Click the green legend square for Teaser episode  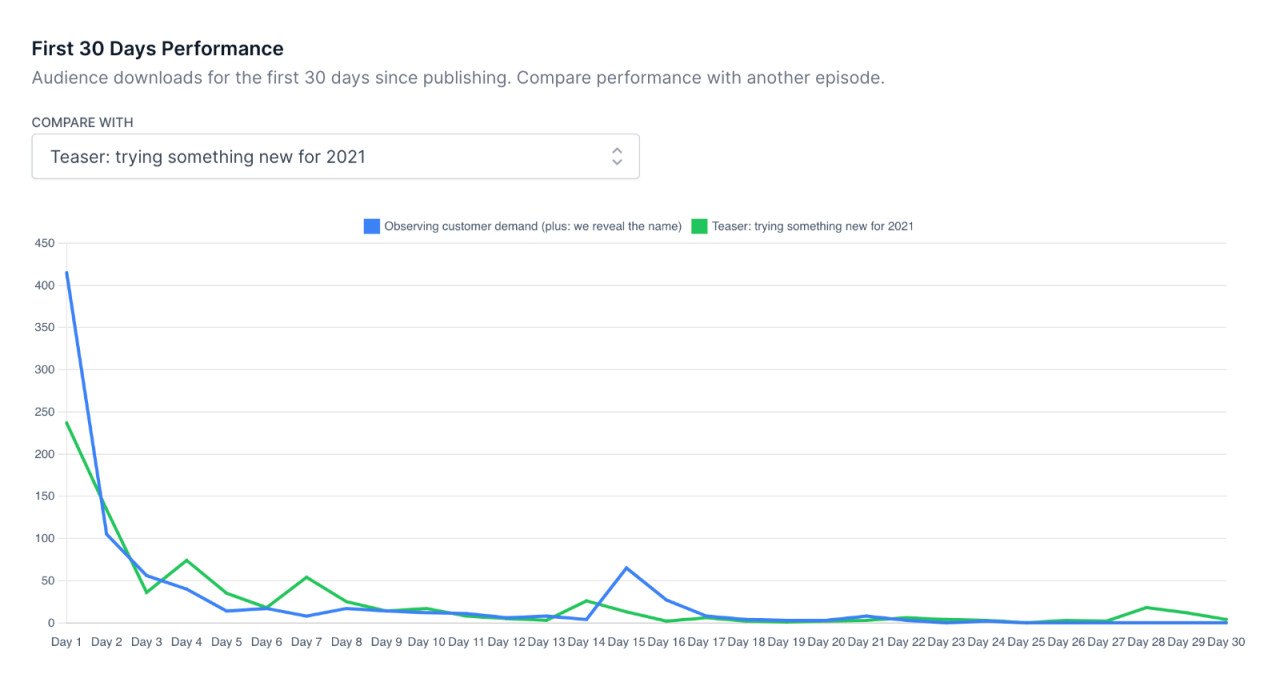699,226
